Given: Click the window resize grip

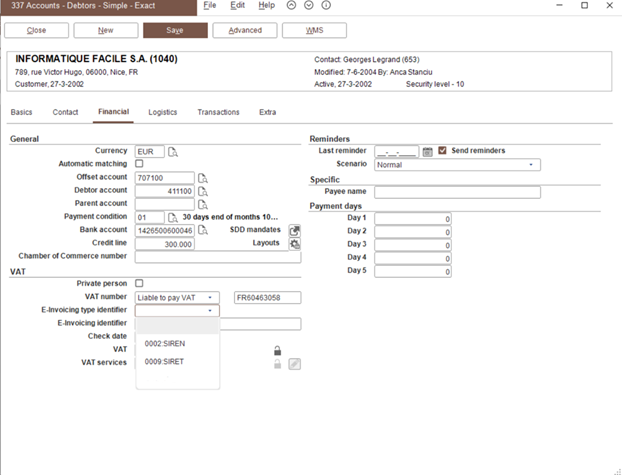Looking at the screenshot, I should click(x=617, y=471).
